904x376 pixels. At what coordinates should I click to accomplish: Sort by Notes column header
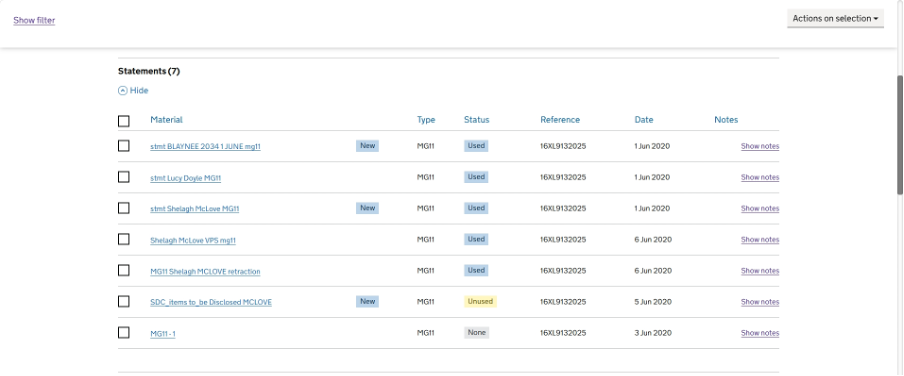pos(726,120)
